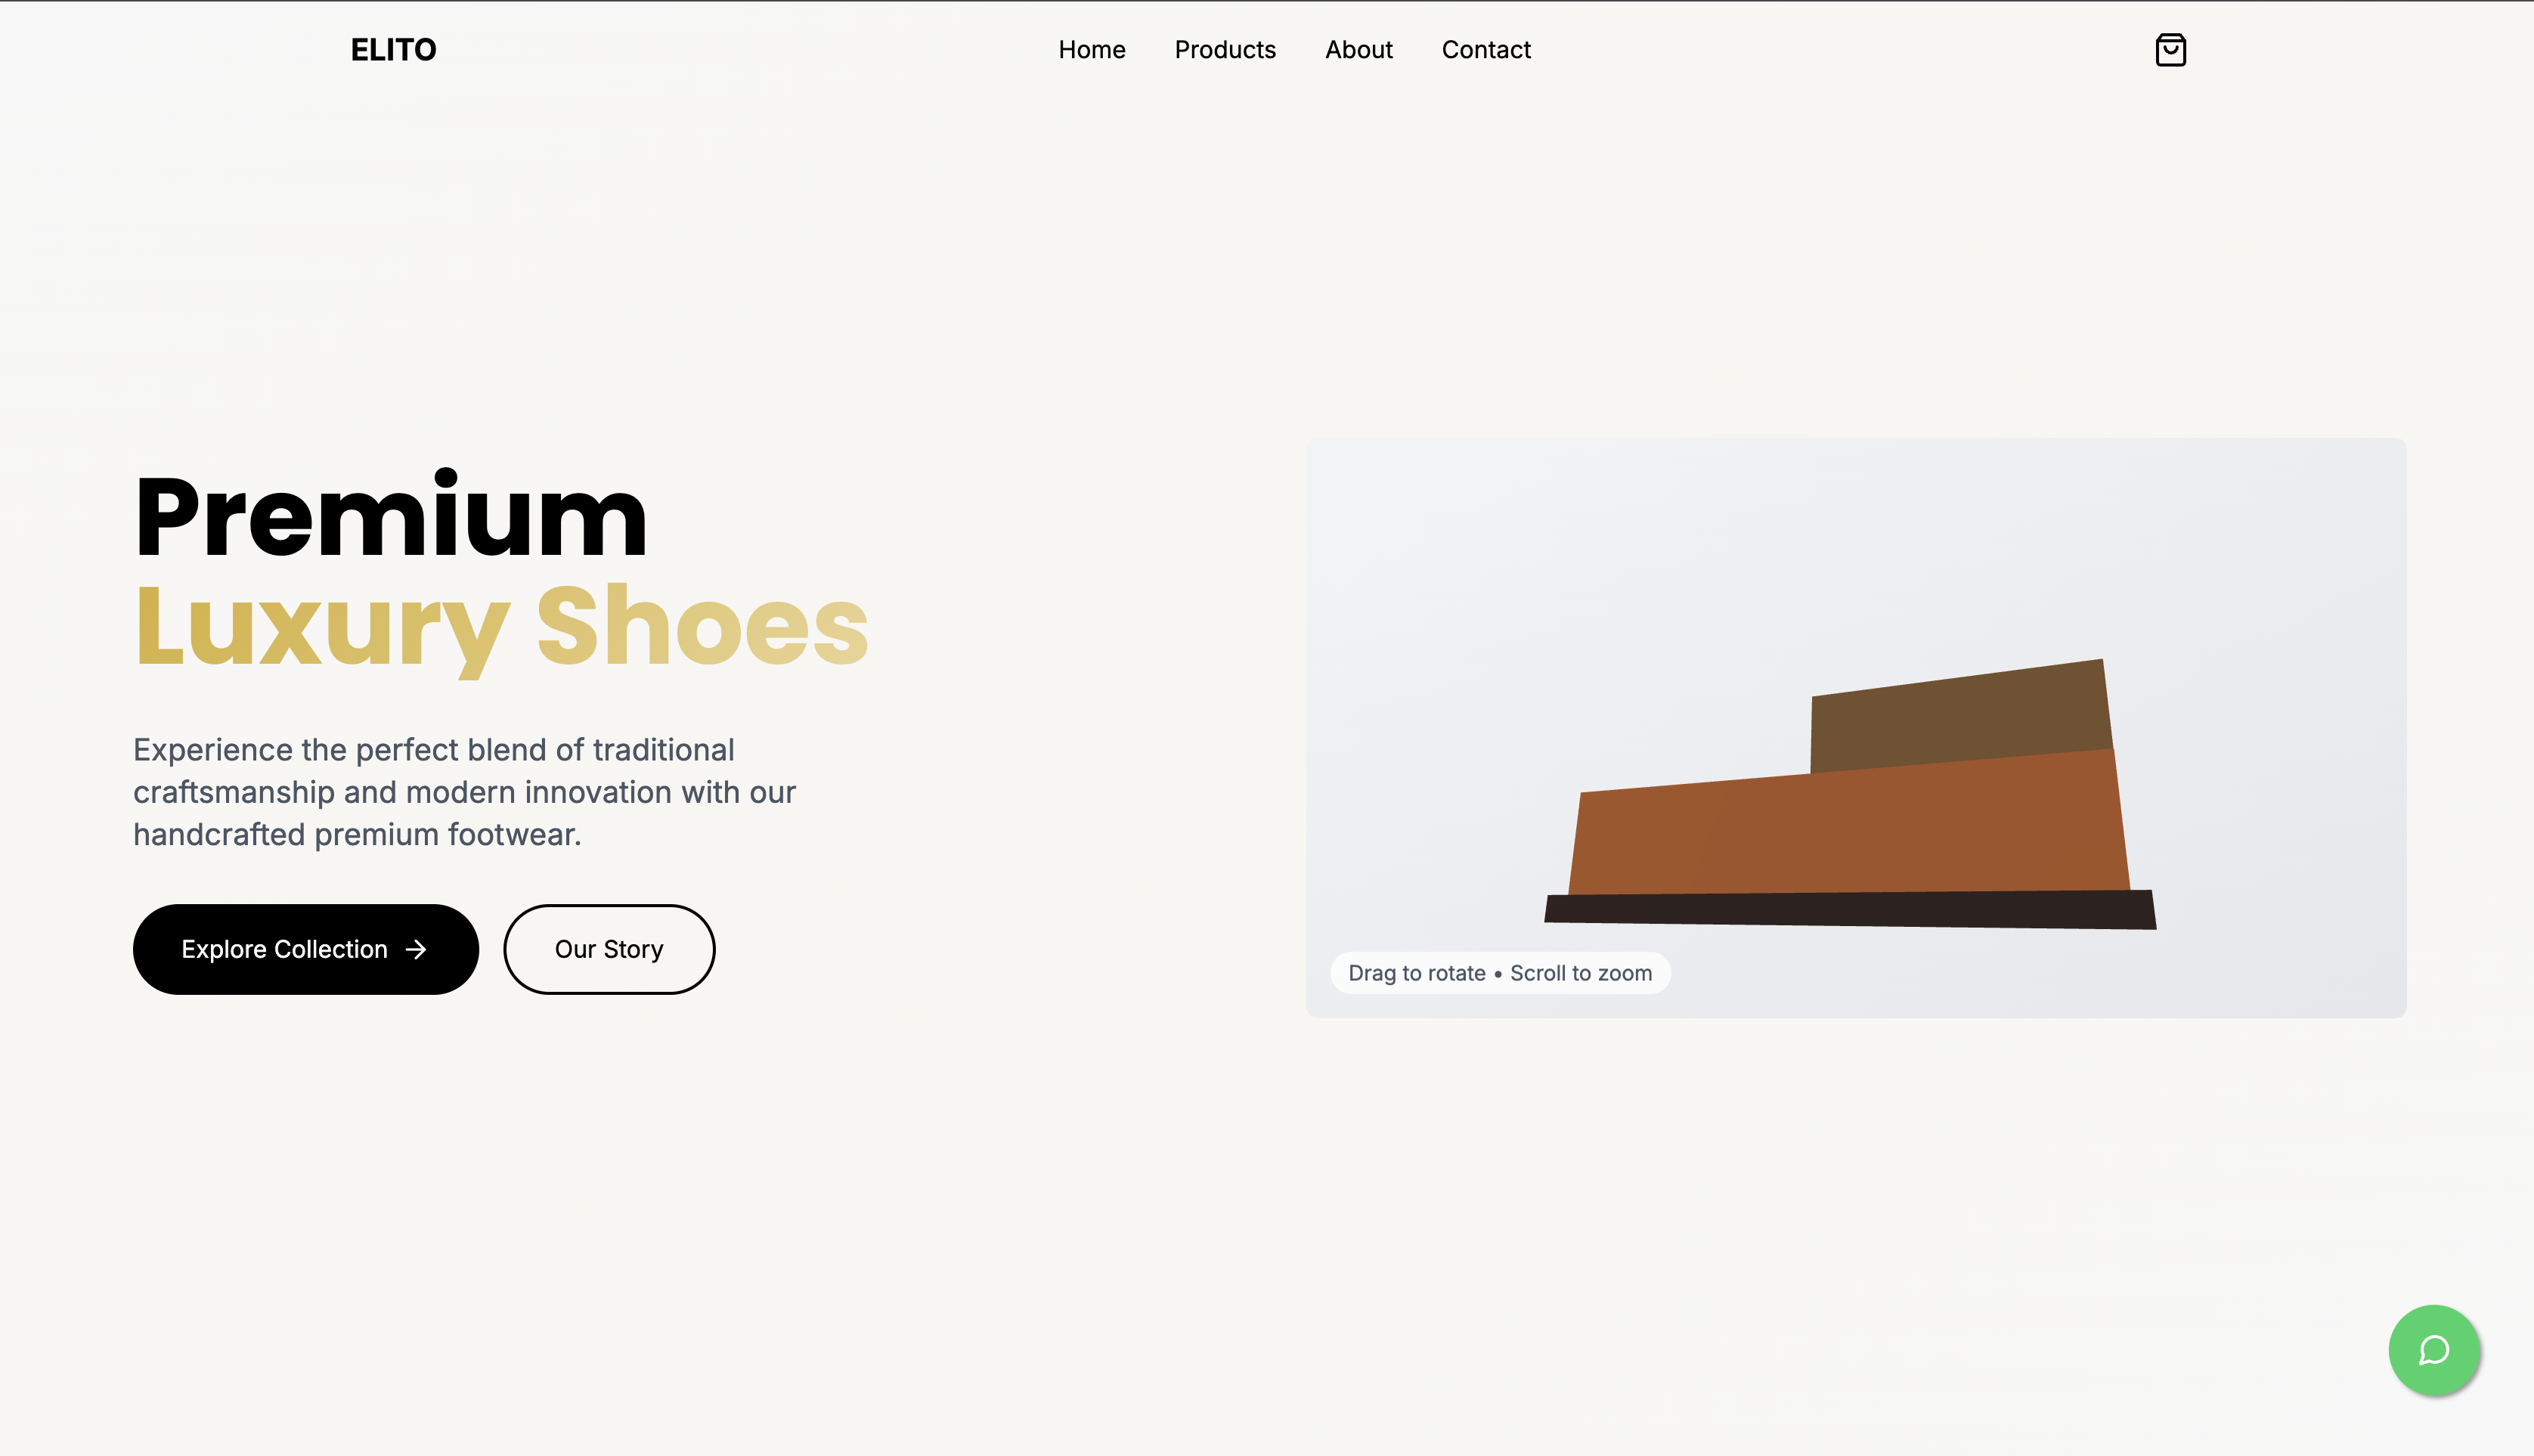Click the speech bubble inside the green button
The image size is (2534, 1456).
[x=2434, y=1351]
